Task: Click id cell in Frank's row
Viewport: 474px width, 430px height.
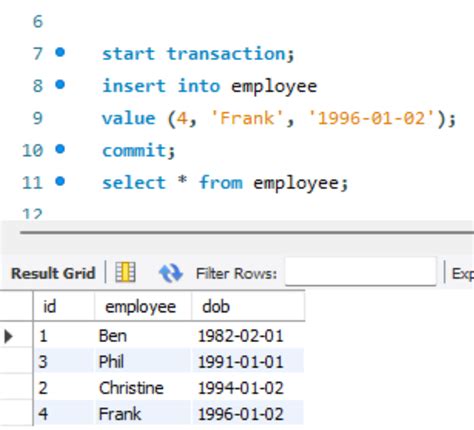Action: tap(64, 414)
